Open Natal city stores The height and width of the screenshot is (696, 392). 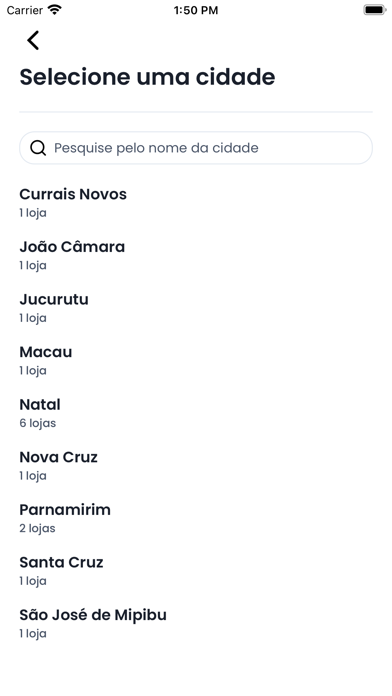tap(196, 413)
